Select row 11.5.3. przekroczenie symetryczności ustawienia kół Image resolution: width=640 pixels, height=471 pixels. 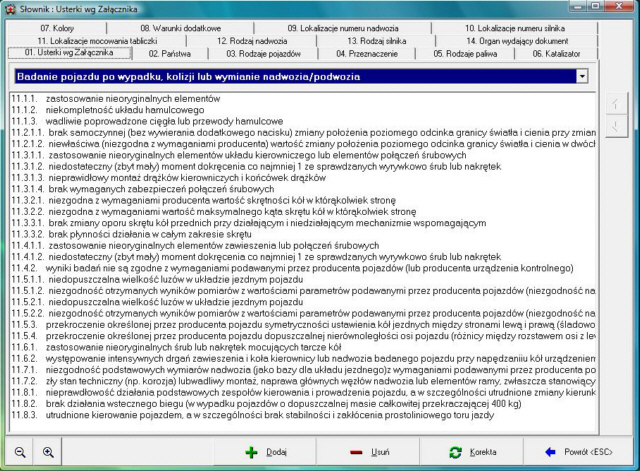pos(303,324)
